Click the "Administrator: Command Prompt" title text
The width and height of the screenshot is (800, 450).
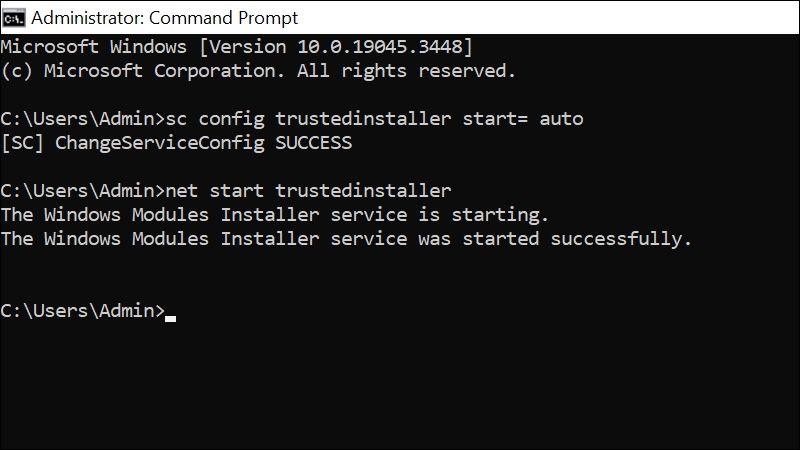coord(164,18)
